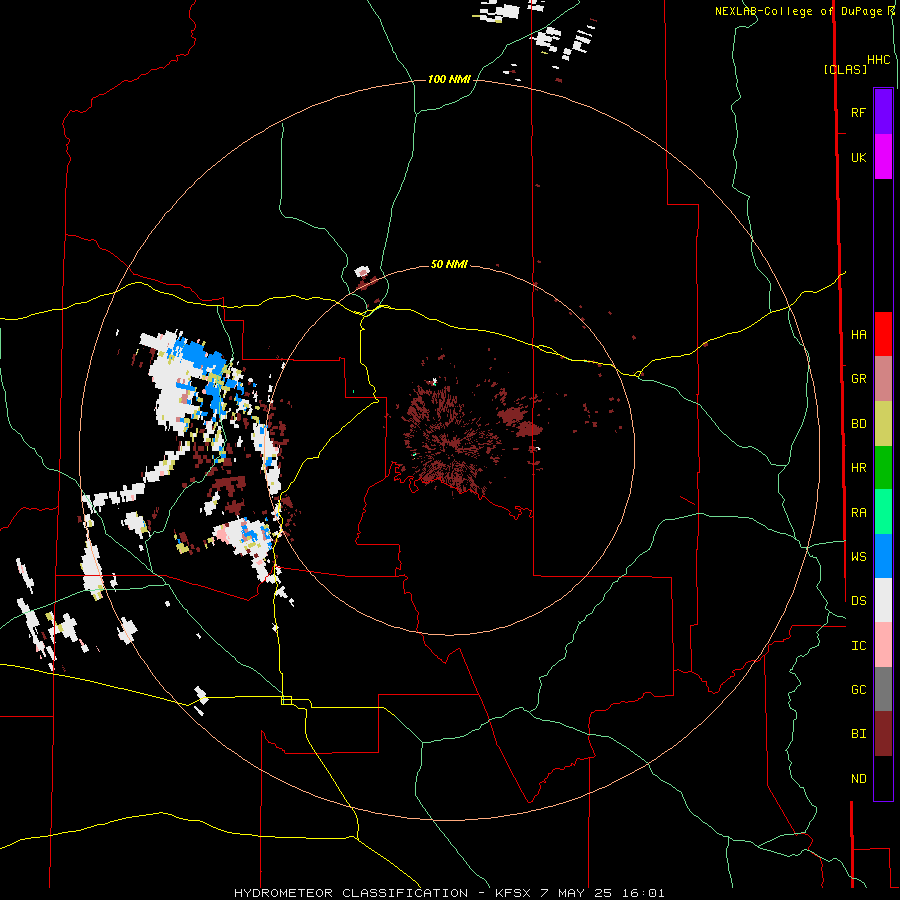Viewport: 900px width, 900px height.
Task: Click the 'ND' legend label
Action: (858, 779)
